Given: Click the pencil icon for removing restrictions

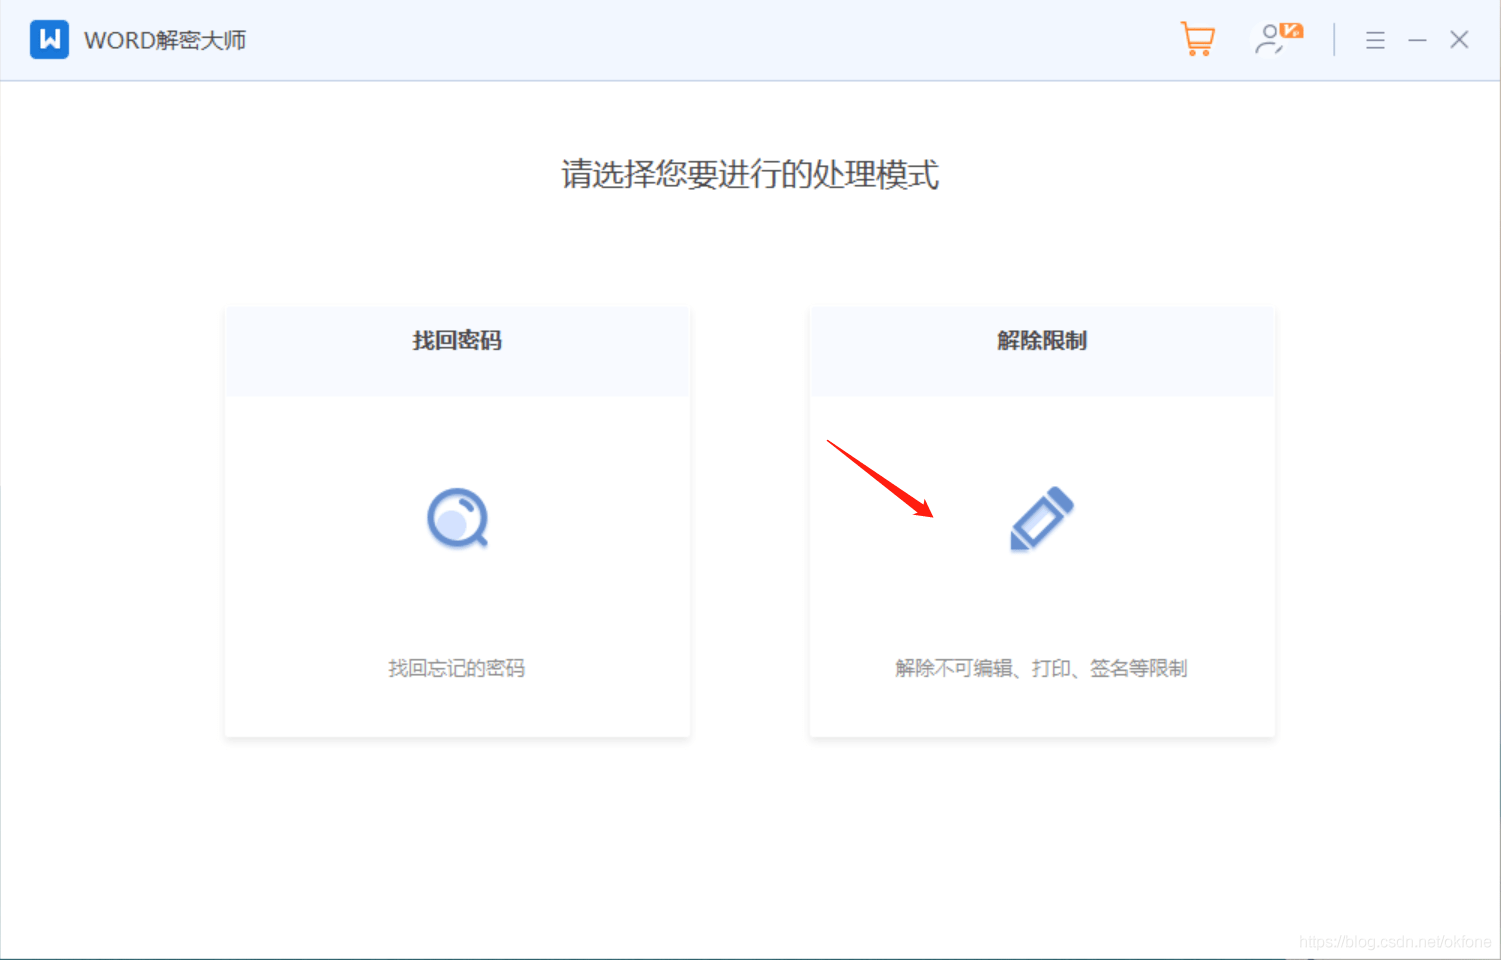Looking at the screenshot, I should point(1041,518).
